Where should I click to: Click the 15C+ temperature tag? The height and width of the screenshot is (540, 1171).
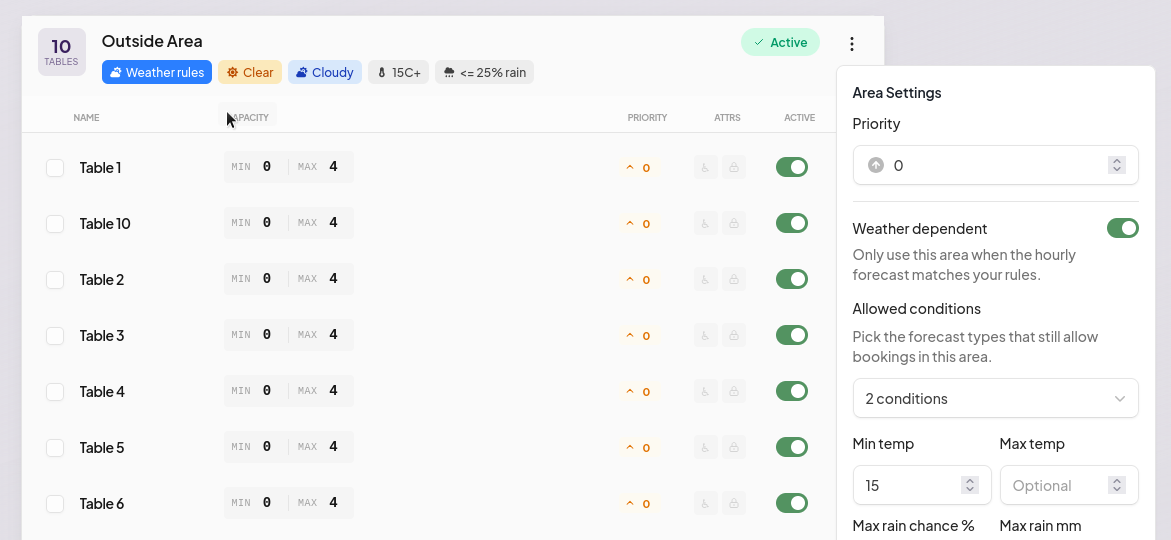pos(399,72)
